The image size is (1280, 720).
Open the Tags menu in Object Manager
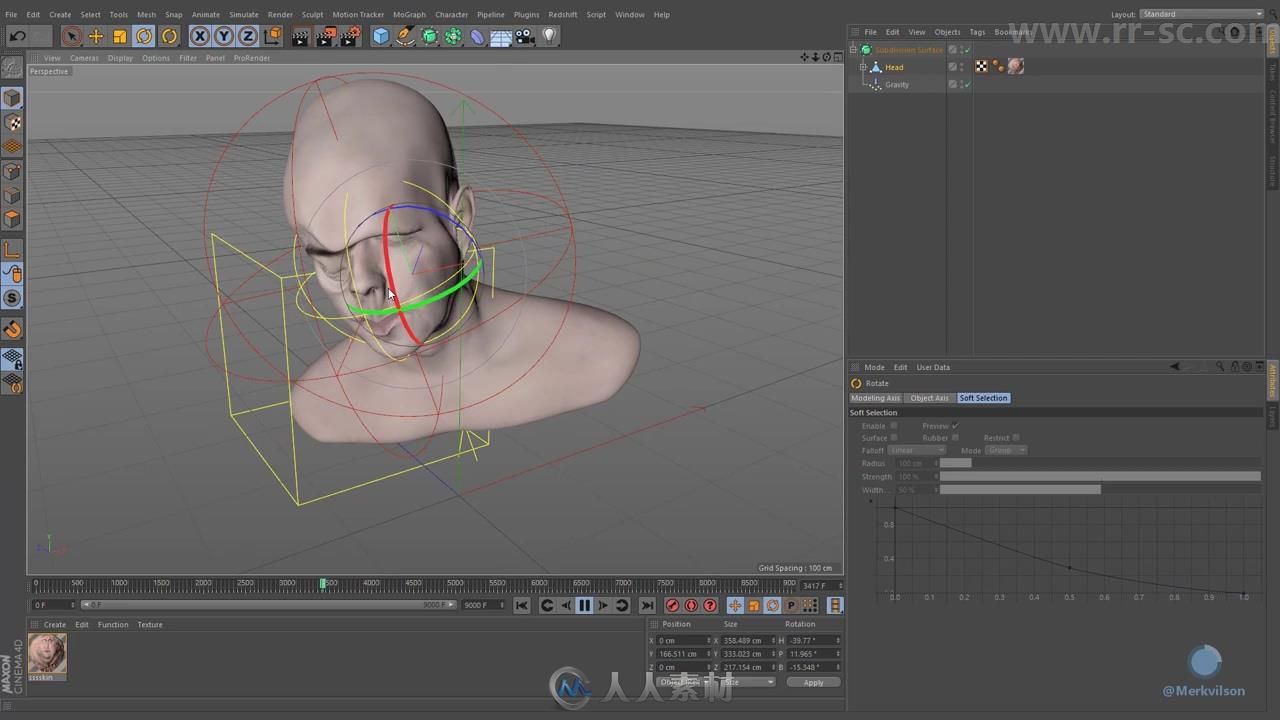(x=977, y=32)
